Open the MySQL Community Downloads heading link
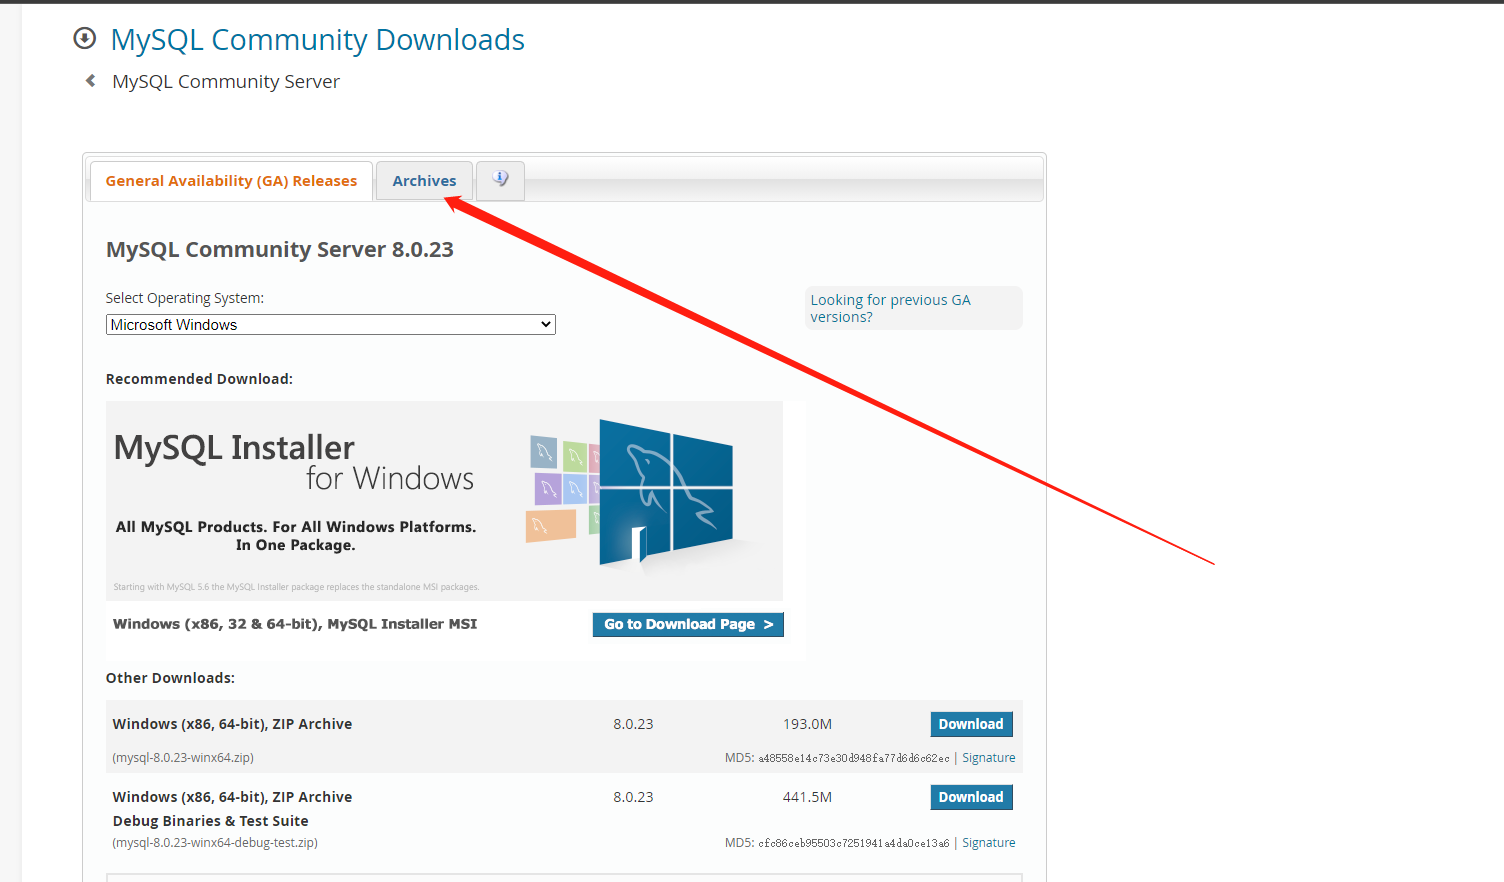Viewport: 1504px width, 882px height. coord(317,39)
